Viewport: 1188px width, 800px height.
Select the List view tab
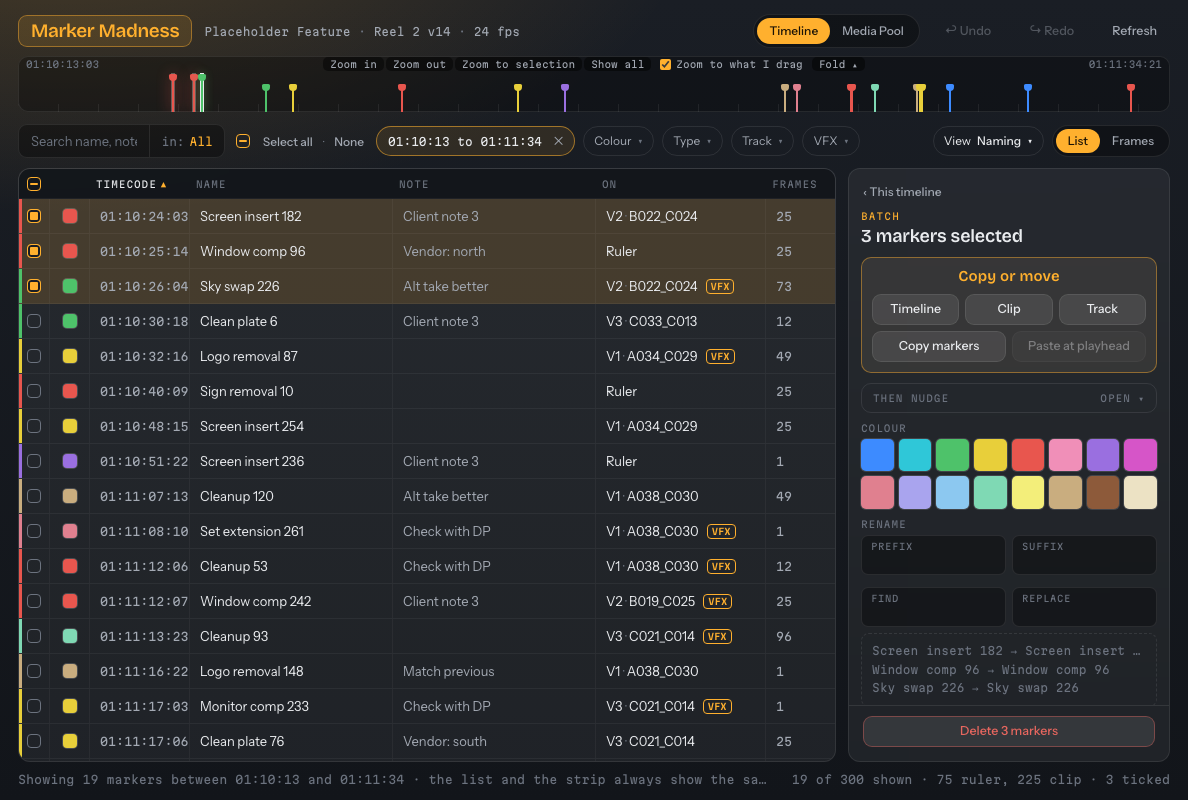click(1077, 141)
